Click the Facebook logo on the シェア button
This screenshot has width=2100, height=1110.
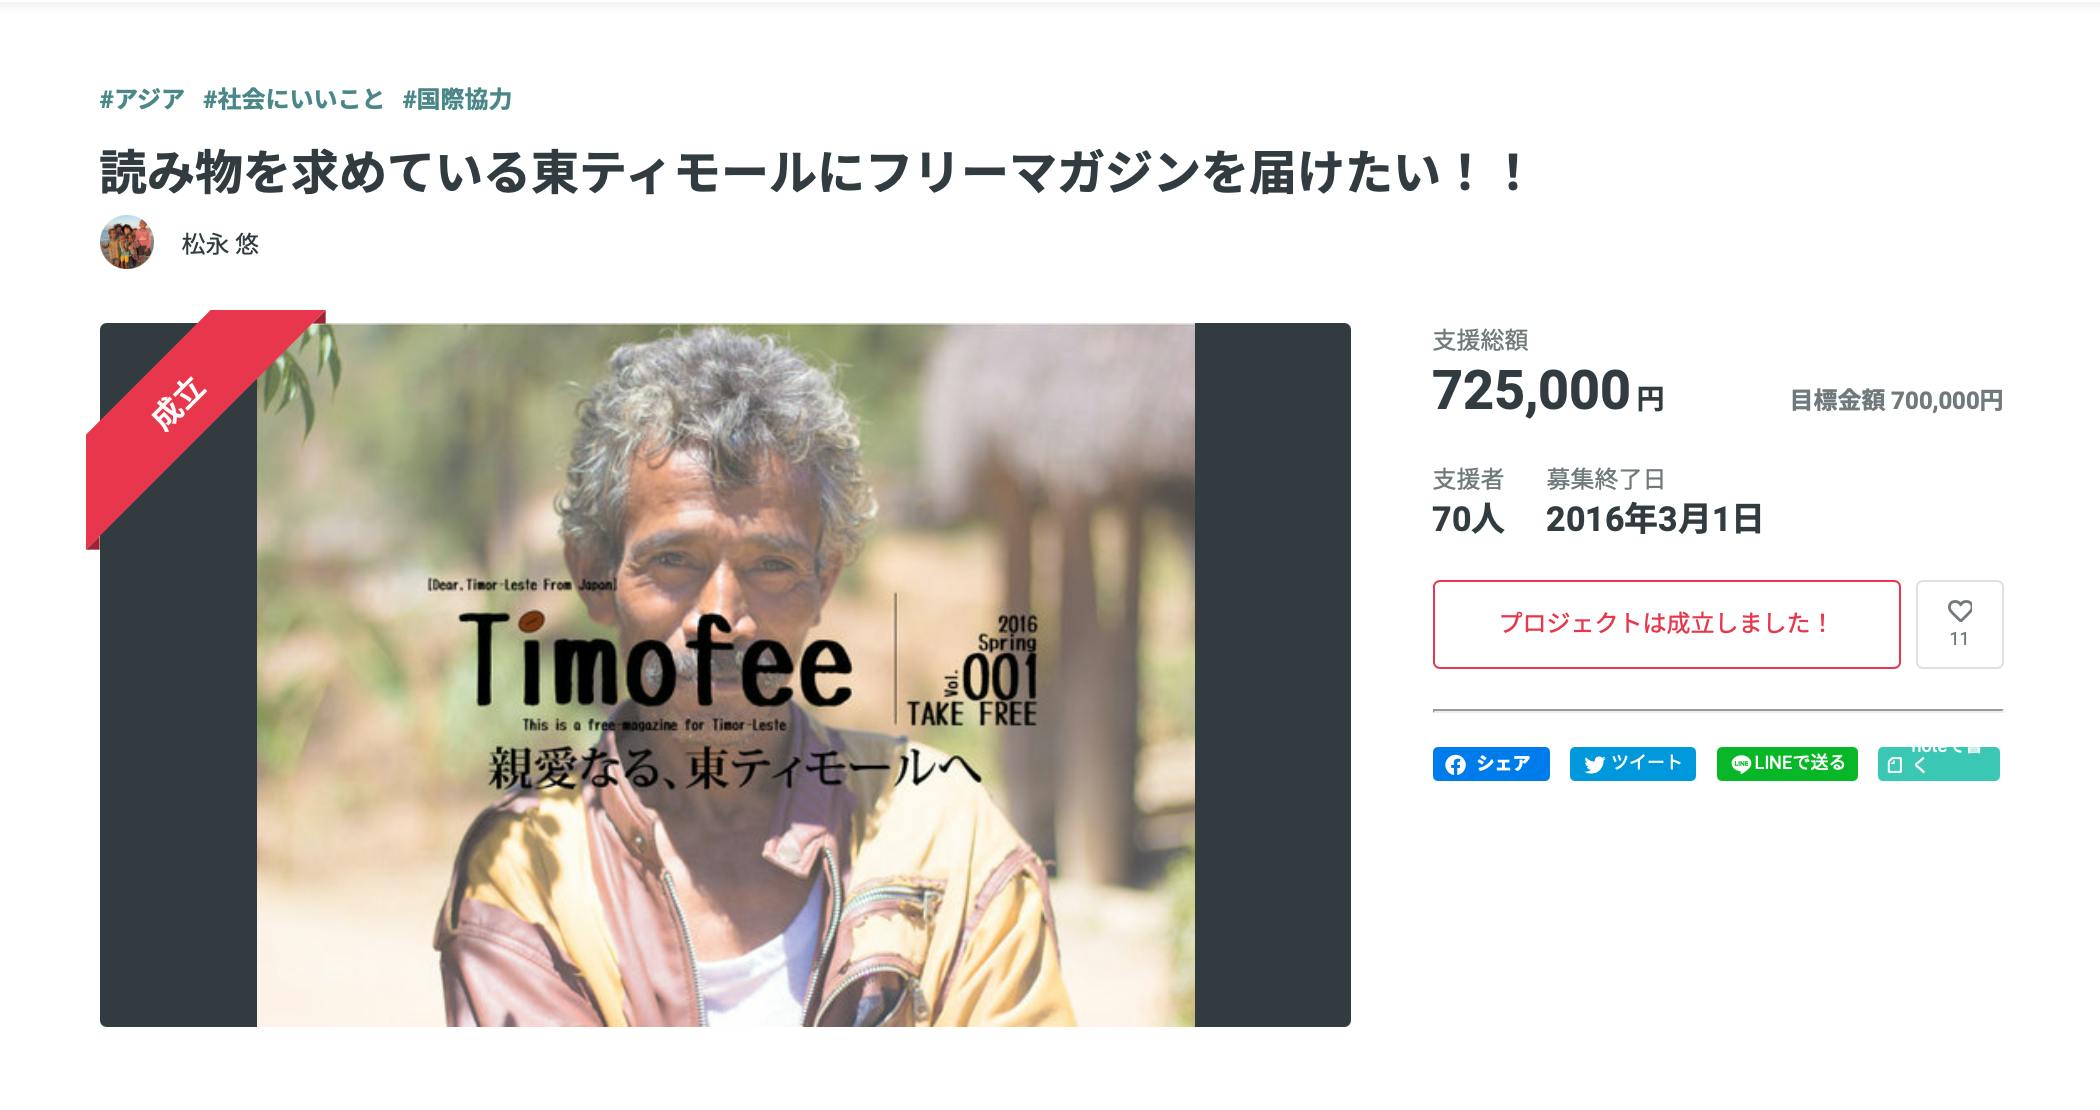point(1455,765)
